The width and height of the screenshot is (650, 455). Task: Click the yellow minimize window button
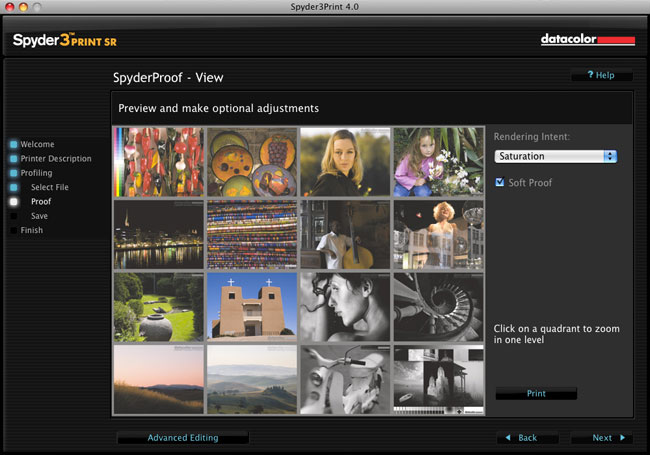point(23,7)
